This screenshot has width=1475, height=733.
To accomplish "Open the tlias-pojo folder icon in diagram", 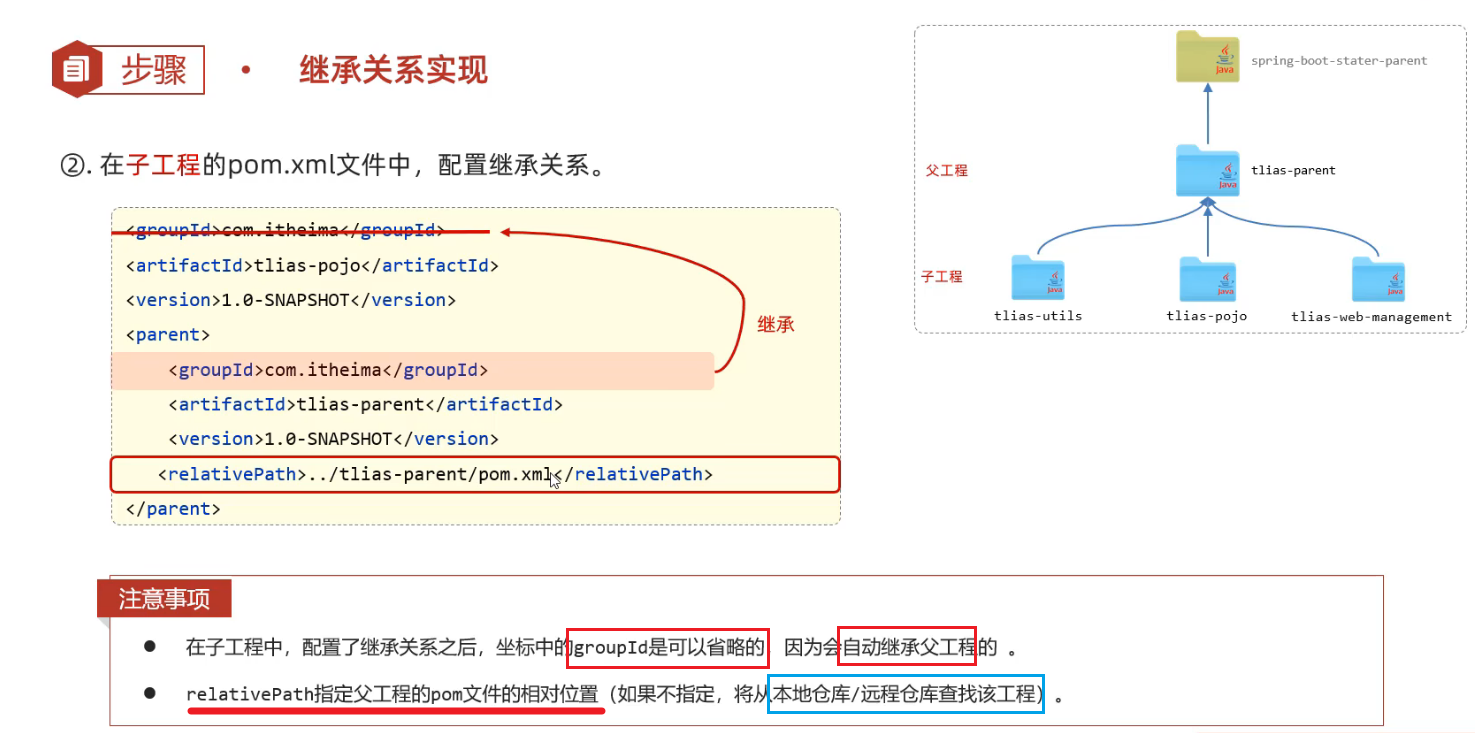I will [1206, 279].
